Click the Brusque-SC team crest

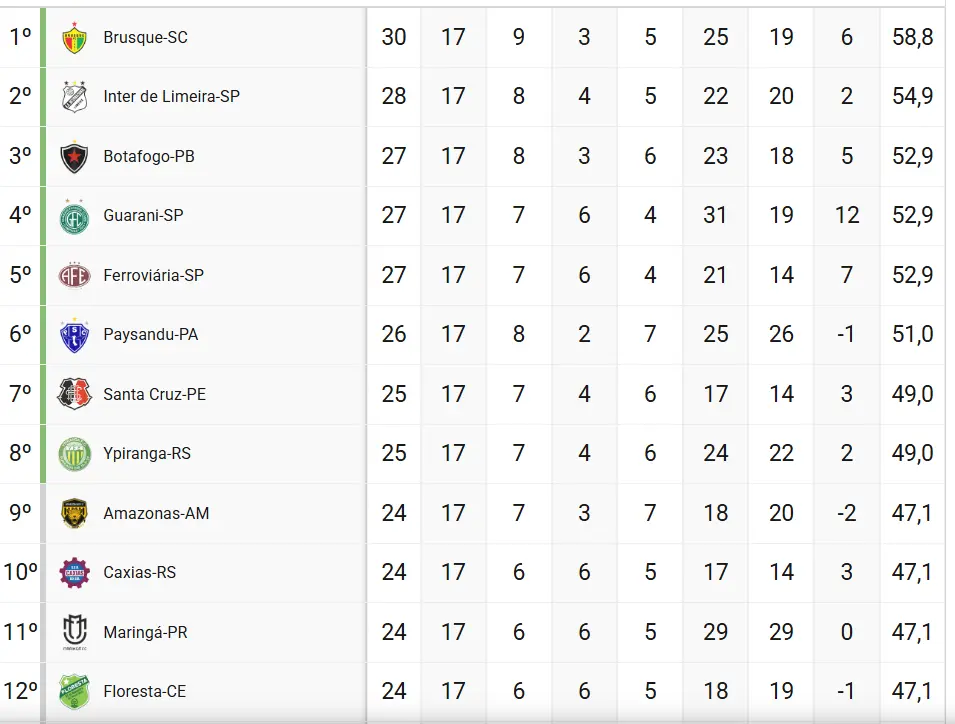74,38
